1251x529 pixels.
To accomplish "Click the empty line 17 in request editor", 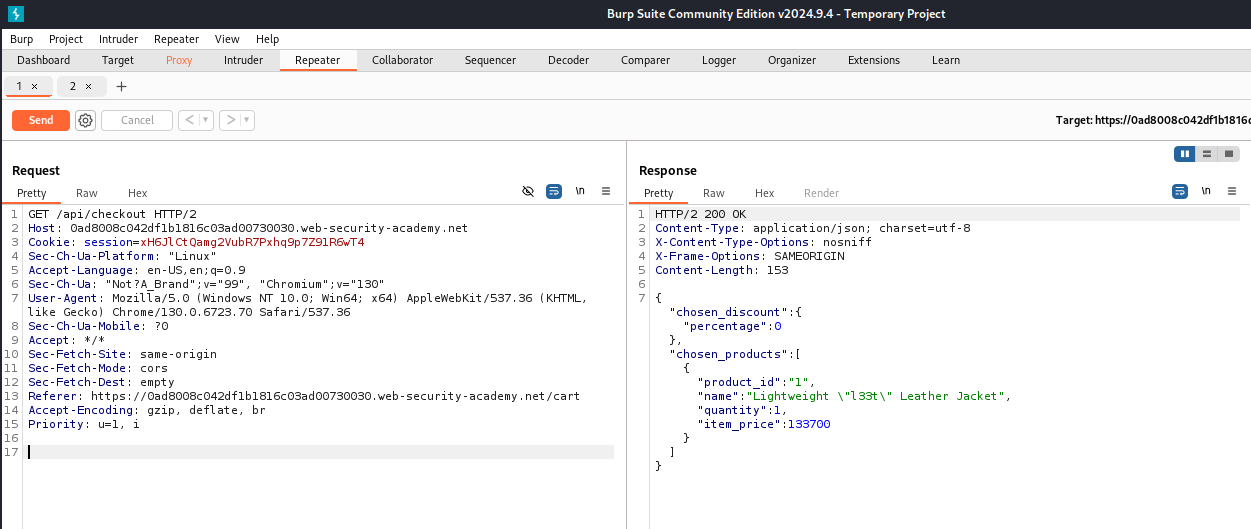I will point(321,452).
